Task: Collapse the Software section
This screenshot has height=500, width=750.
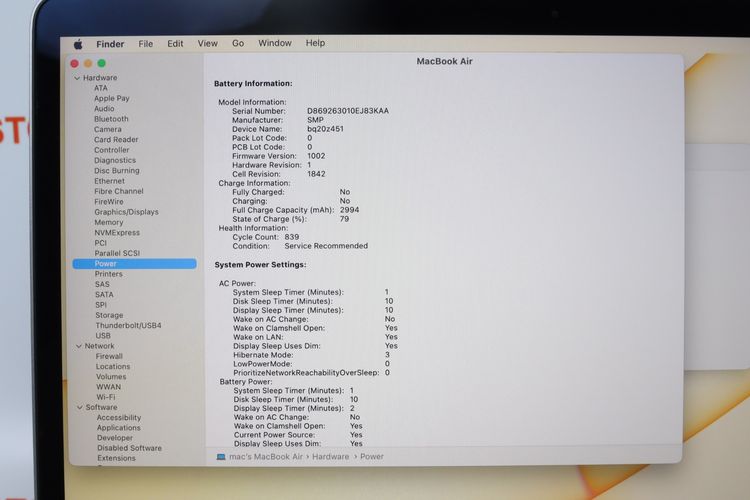Action: click(80, 407)
